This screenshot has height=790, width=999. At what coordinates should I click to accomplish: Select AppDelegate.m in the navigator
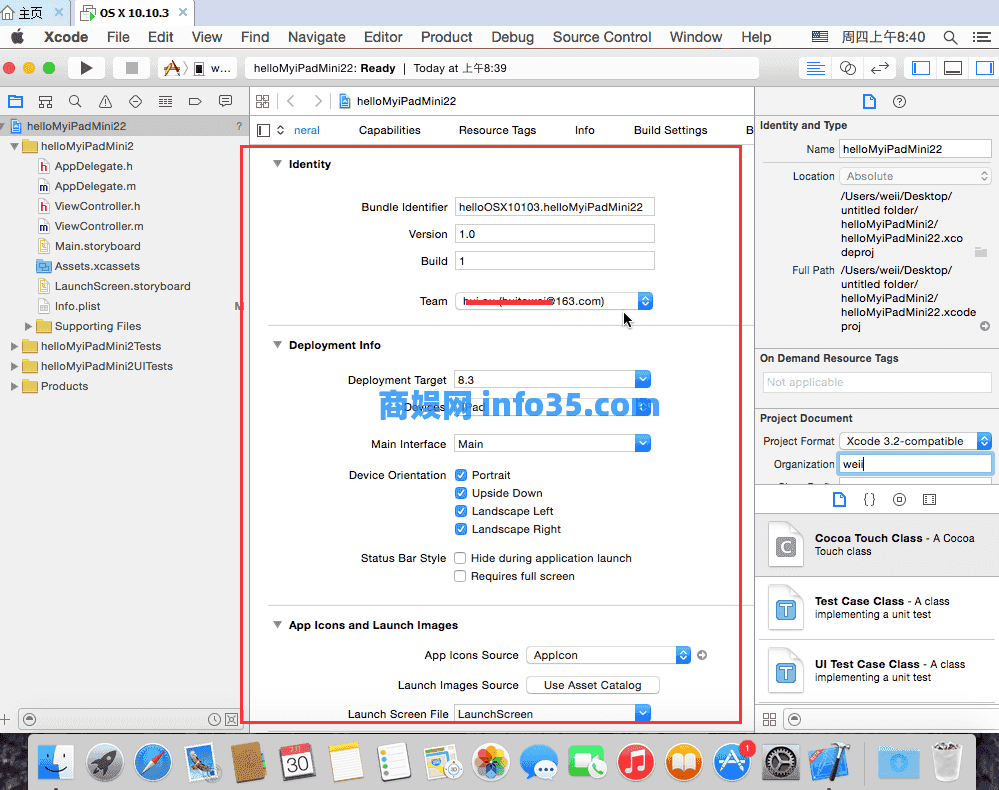pyautogui.click(x=95, y=186)
